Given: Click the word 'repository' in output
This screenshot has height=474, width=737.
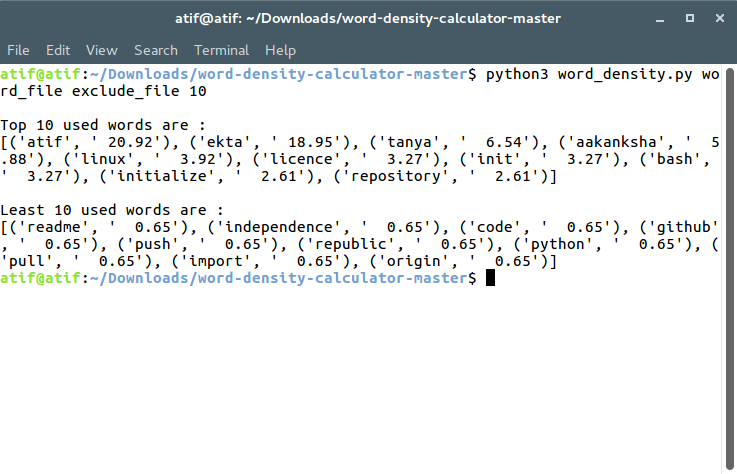Looking at the screenshot, I should tap(395, 176).
